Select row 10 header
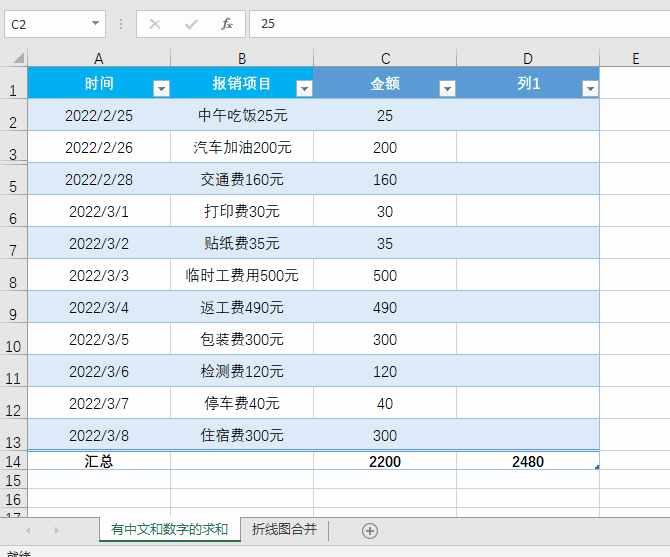 [13, 339]
